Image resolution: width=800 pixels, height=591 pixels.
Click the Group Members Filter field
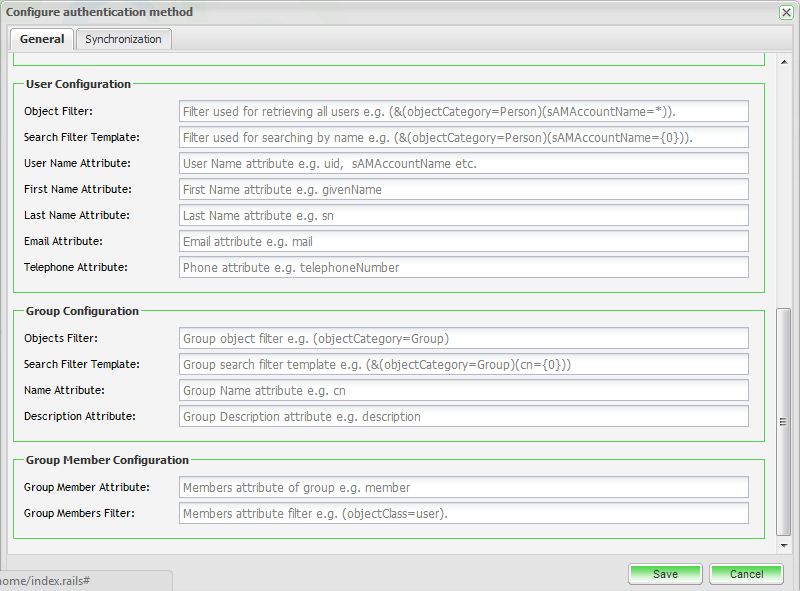click(464, 513)
